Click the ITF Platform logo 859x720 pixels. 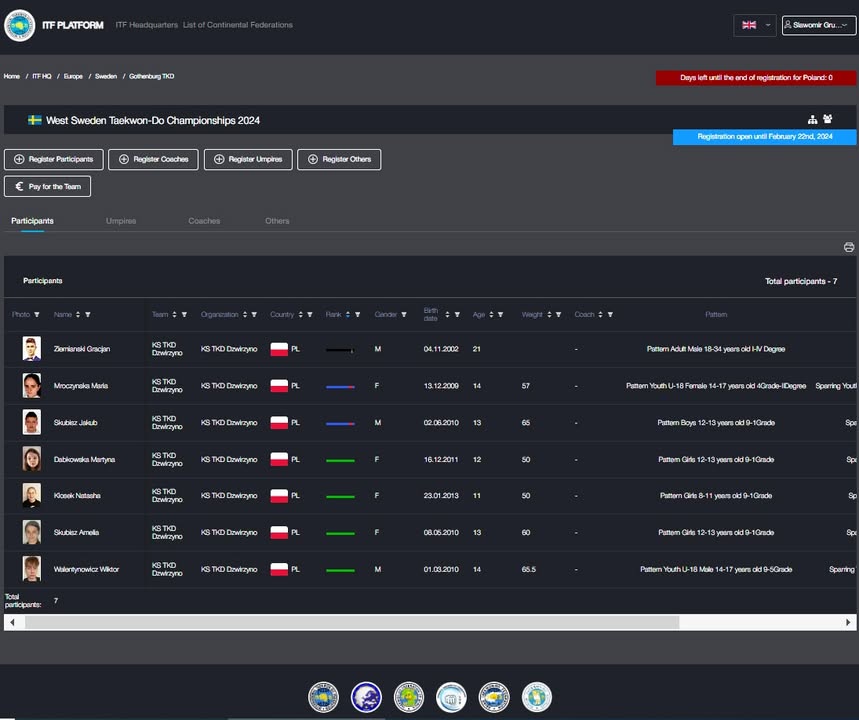(x=20, y=25)
